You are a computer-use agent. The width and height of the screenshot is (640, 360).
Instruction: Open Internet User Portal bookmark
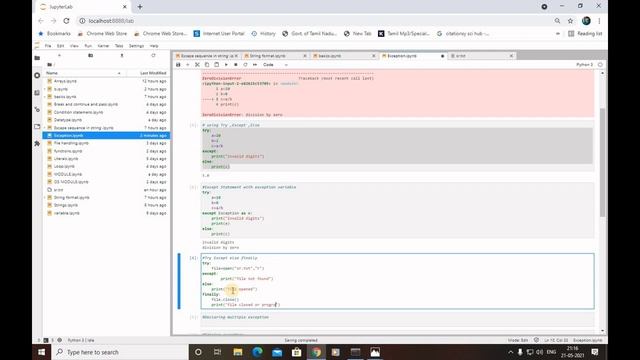click(219, 33)
